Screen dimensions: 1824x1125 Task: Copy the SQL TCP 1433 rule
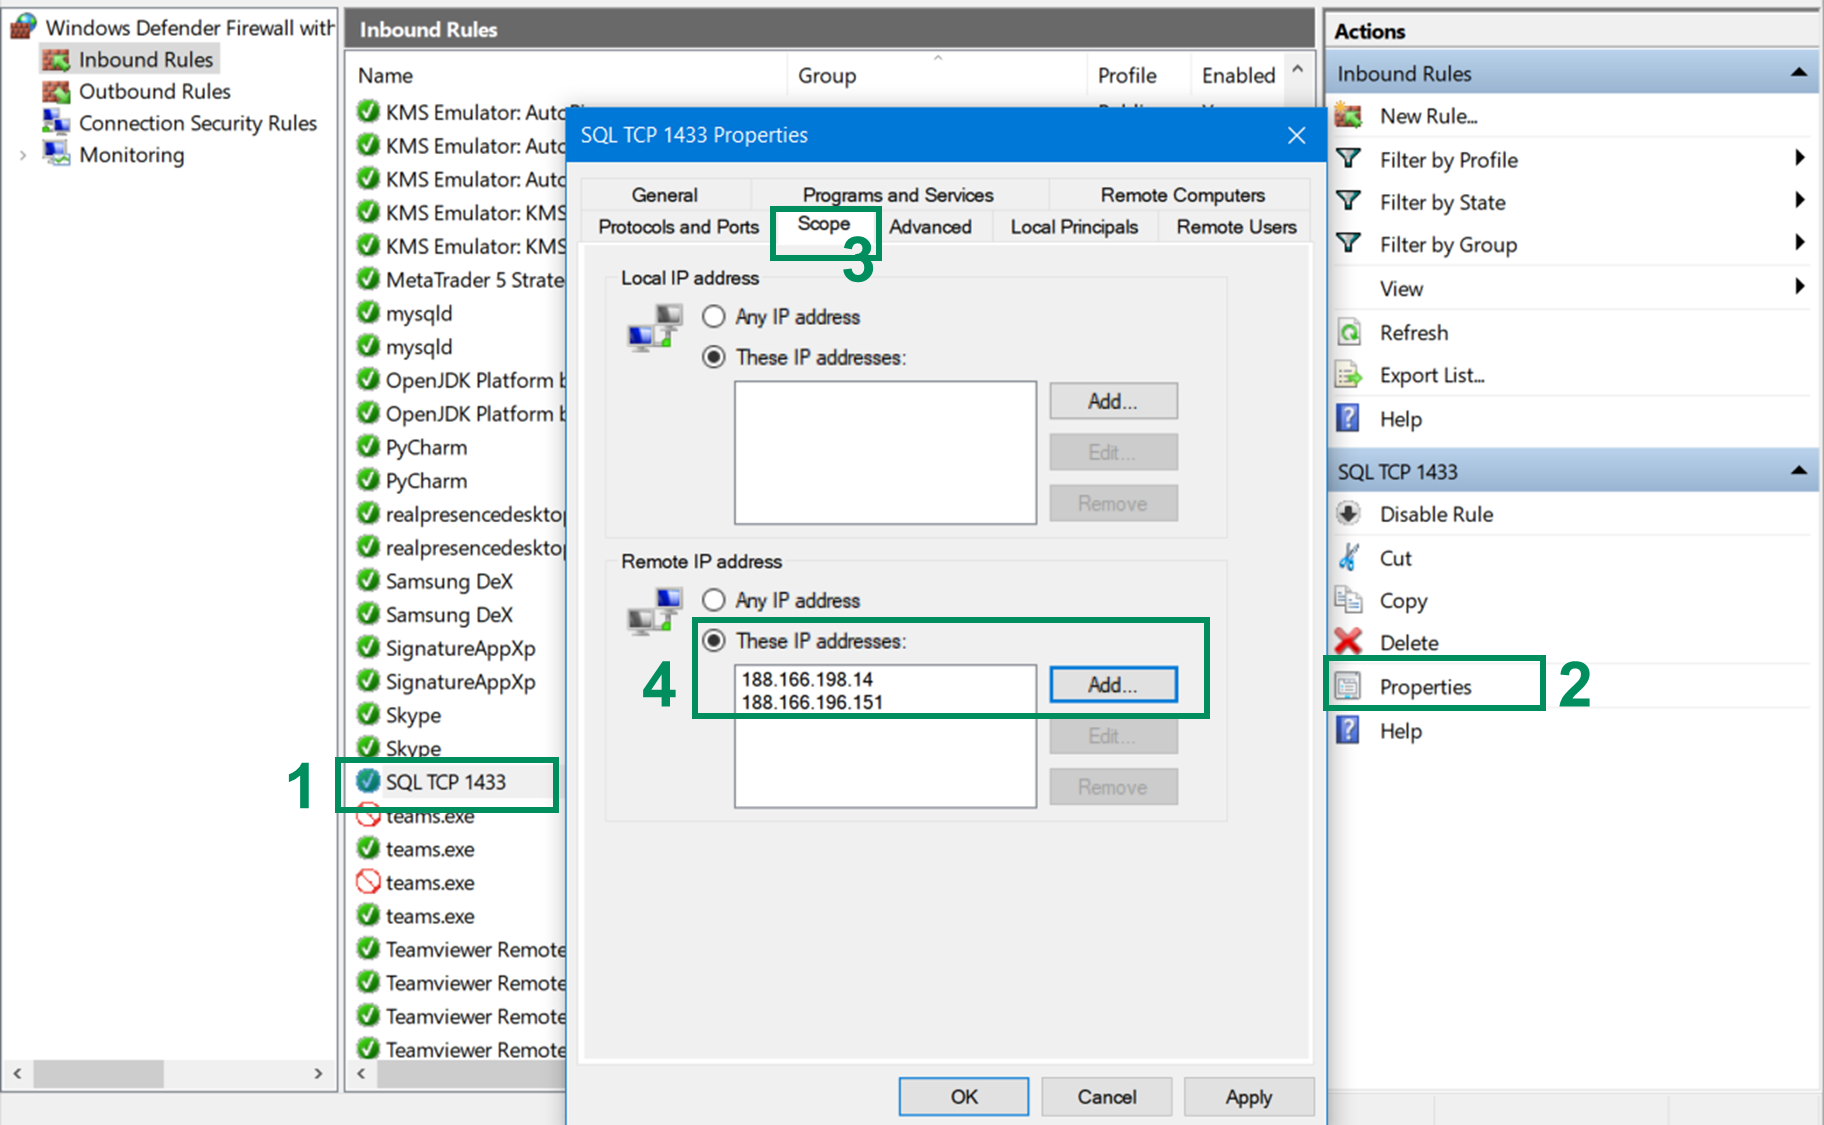pos(1404,600)
